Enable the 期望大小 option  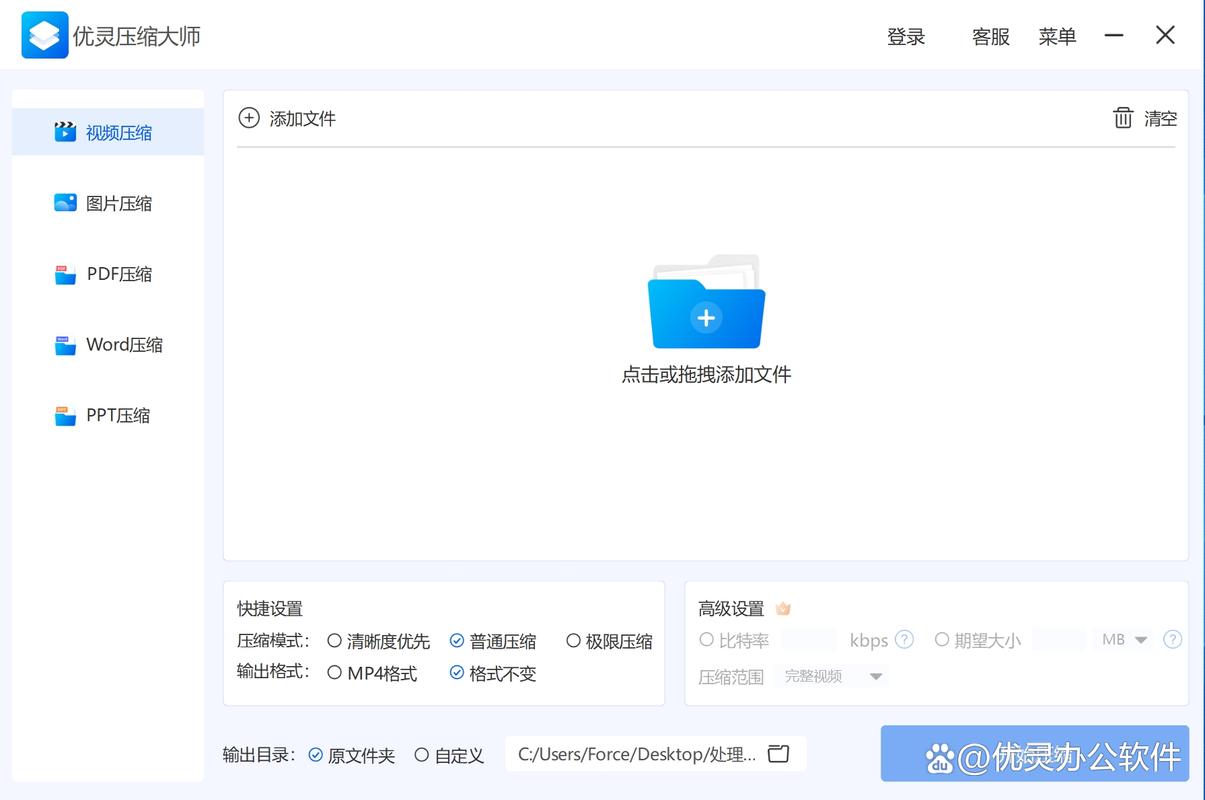pos(943,640)
